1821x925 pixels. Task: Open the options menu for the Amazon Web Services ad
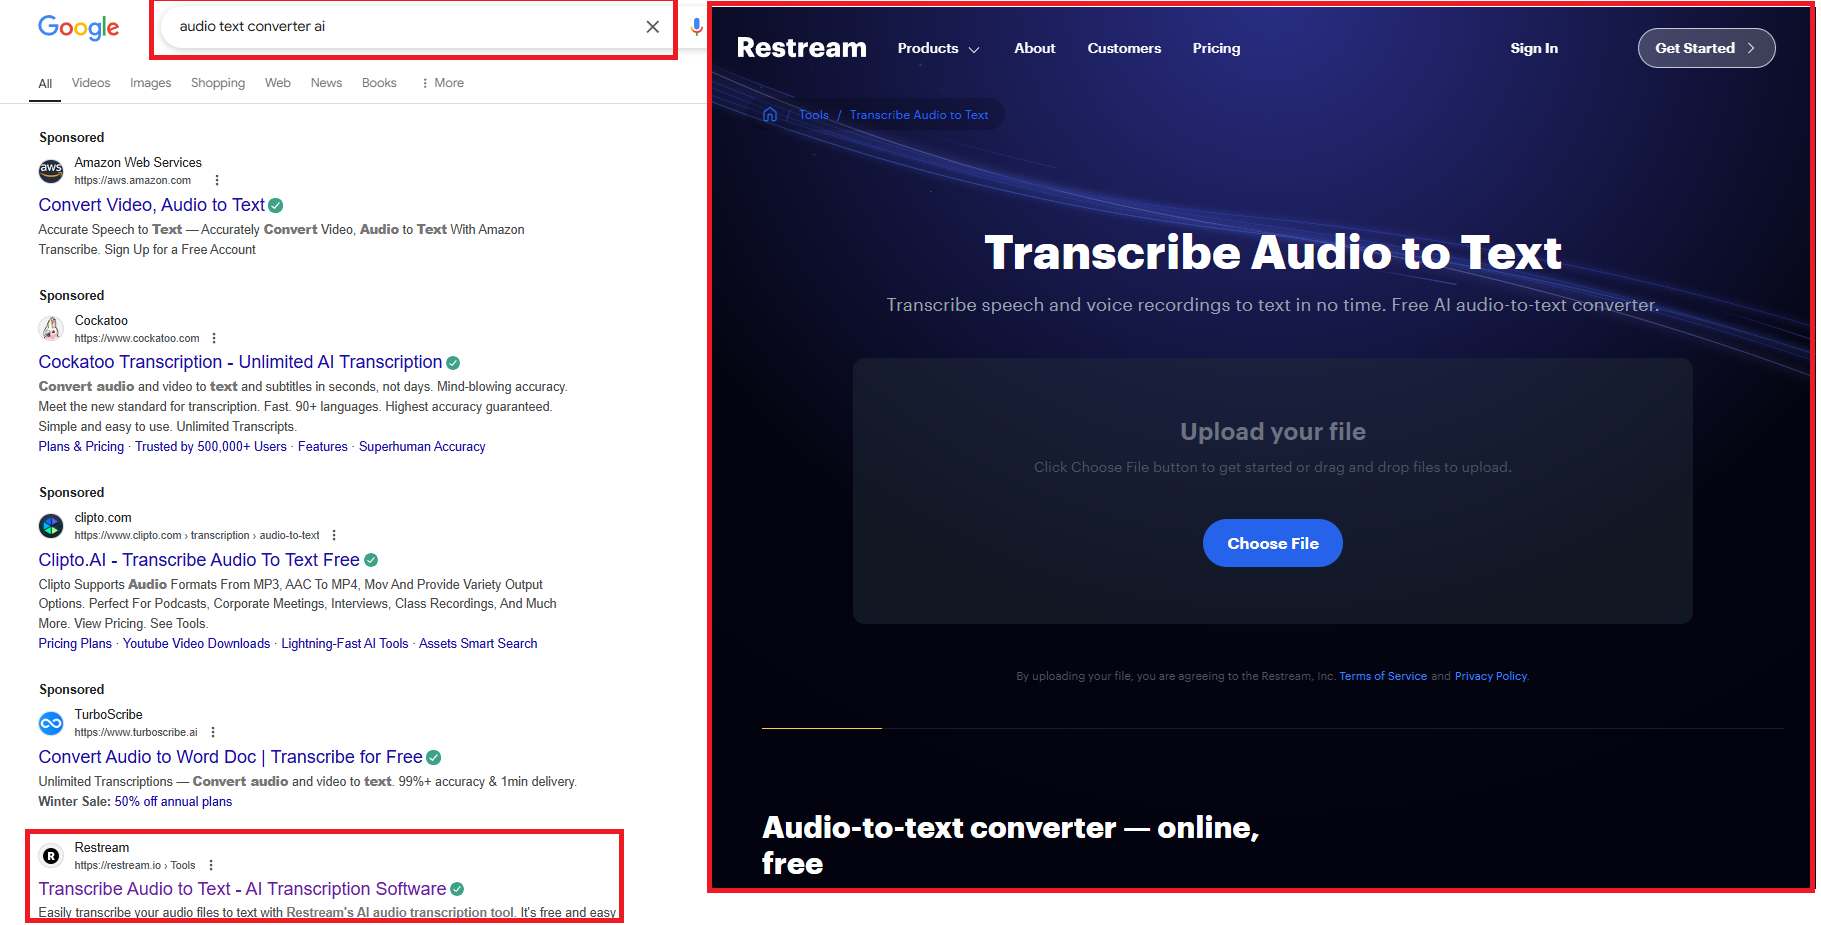tap(217, 180)
